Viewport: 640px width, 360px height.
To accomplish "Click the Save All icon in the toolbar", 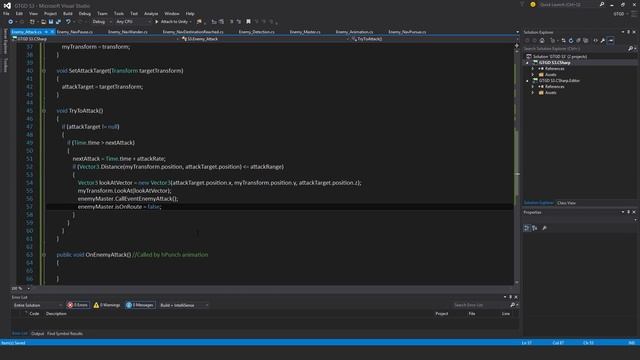I will click(x=58, y=22).
